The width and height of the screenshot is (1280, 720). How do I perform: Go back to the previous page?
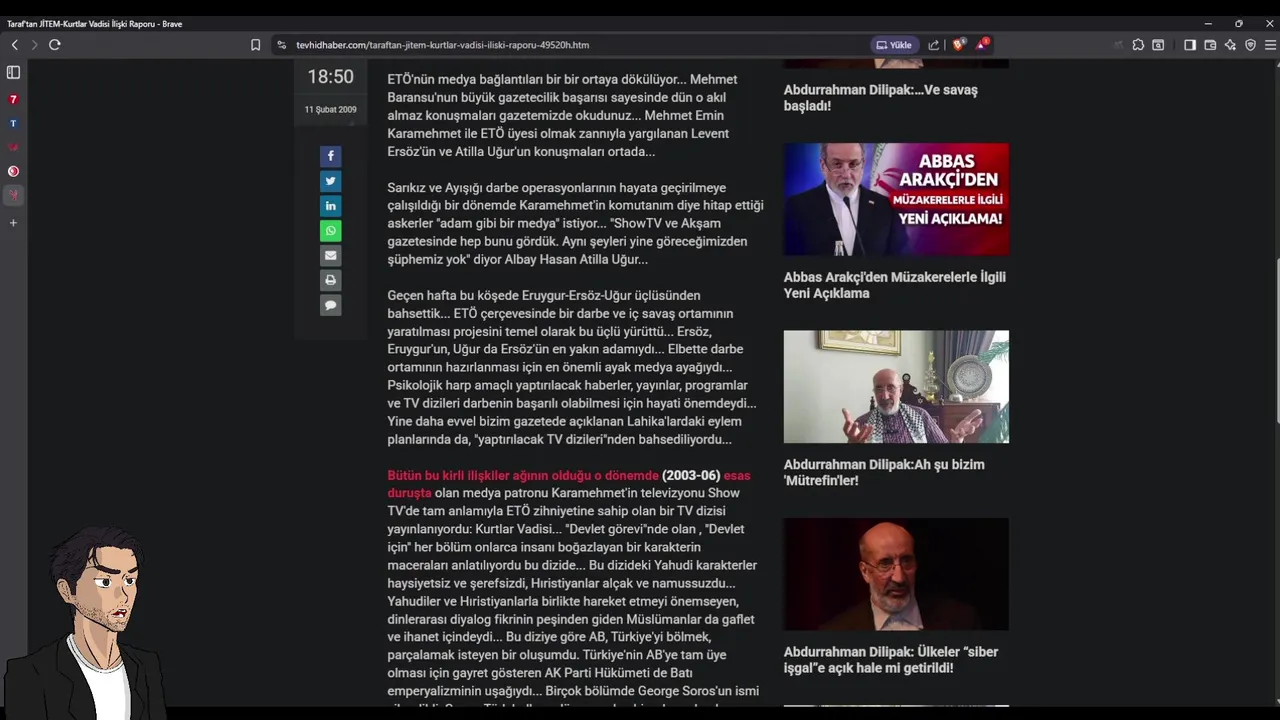[14, 45]
